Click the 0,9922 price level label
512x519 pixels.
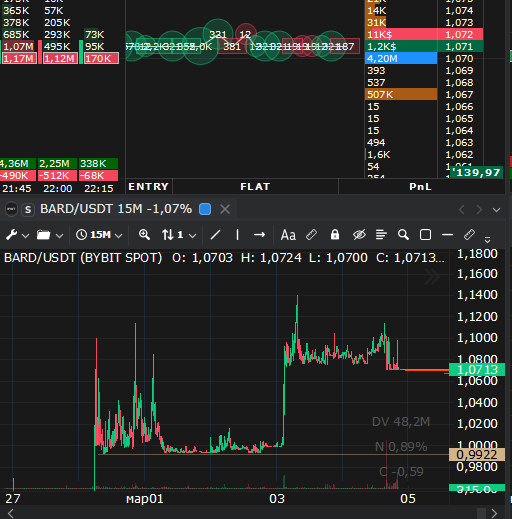pyautogui.click(x=477, y=454)
